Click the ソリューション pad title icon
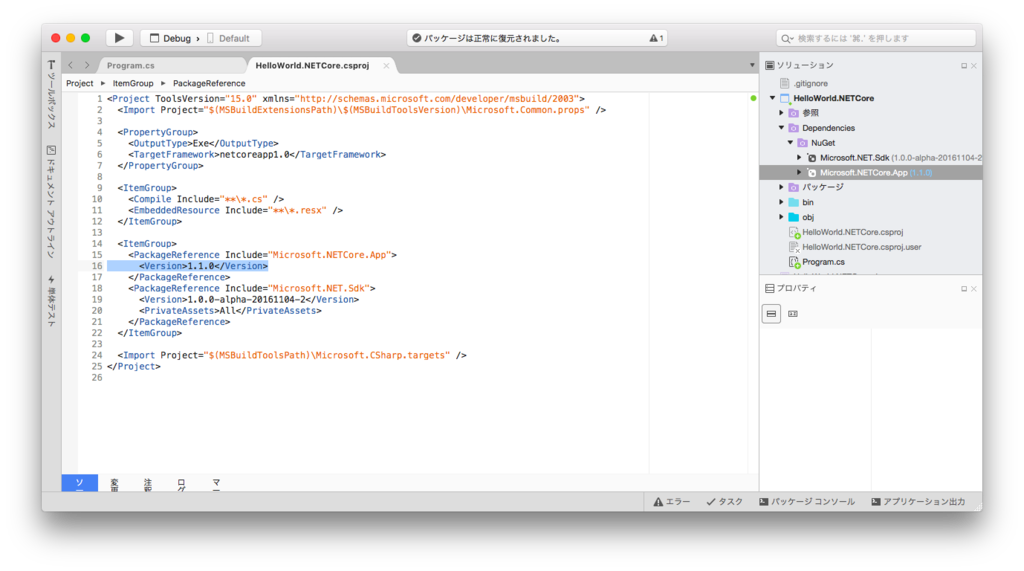The image size is (1024, 571). pyautogui.click(x=769, y=65)
